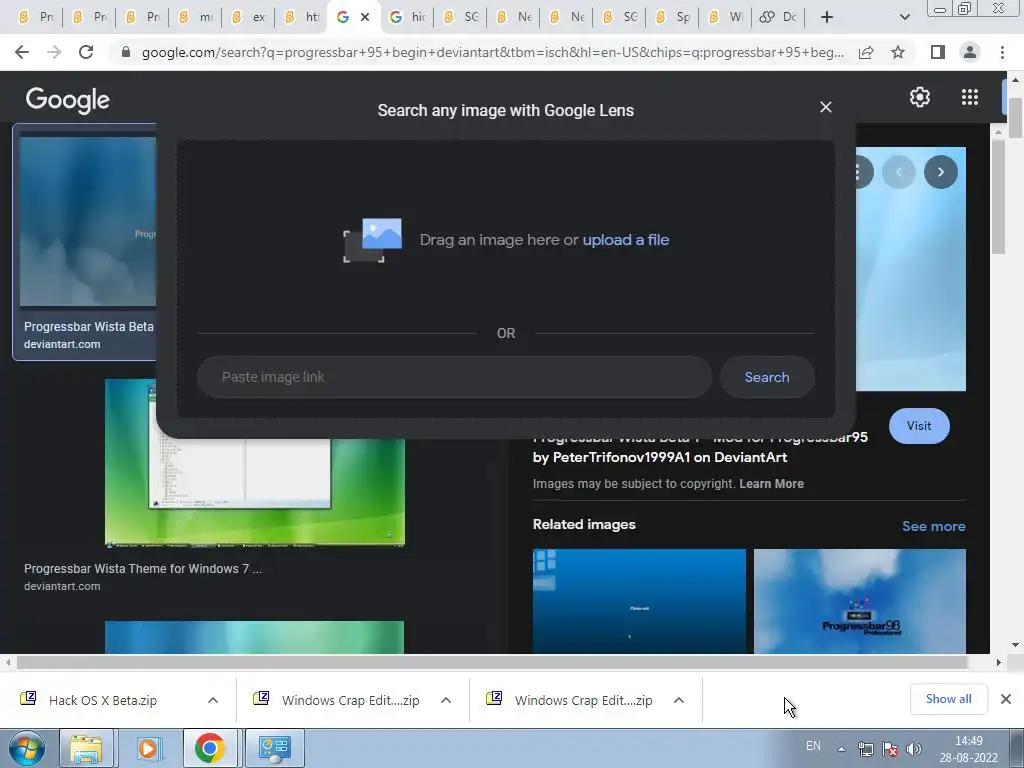This screenshot has height=768, width=1024.
Task: Click the vertical page scrollbar thumb
Action: coord(1015,118)
